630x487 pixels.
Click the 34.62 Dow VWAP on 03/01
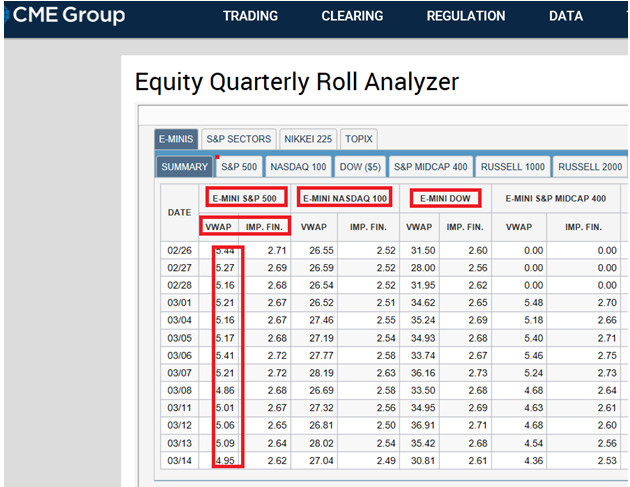(423, 303)
